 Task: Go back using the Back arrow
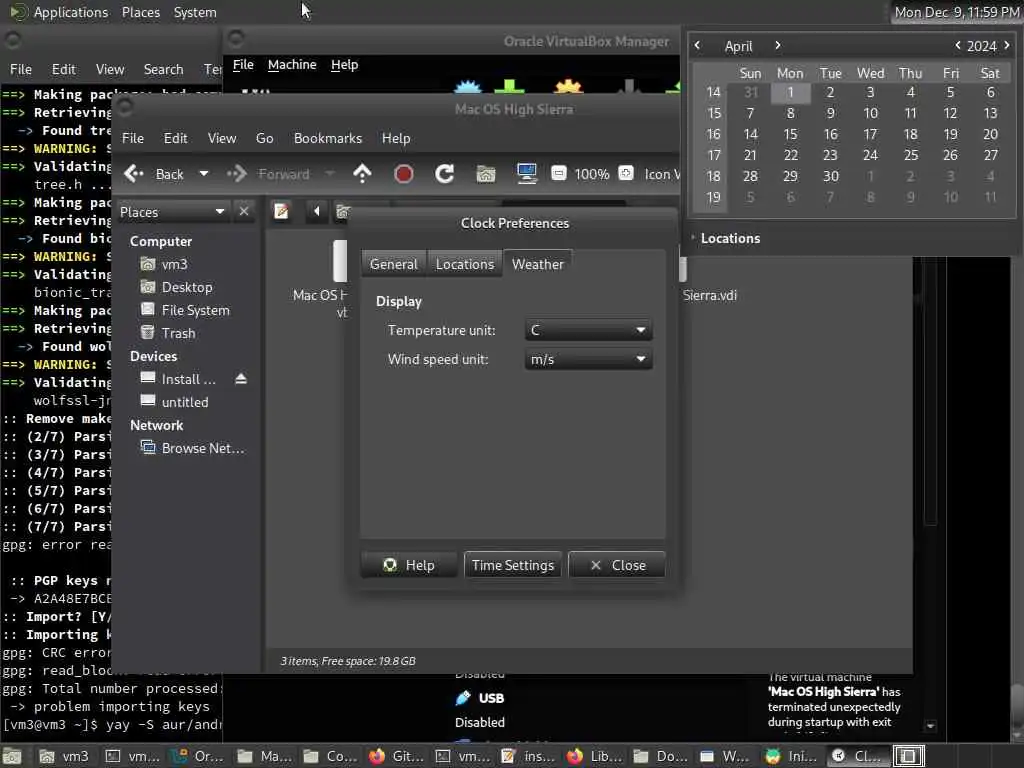[x=154, y=174]
